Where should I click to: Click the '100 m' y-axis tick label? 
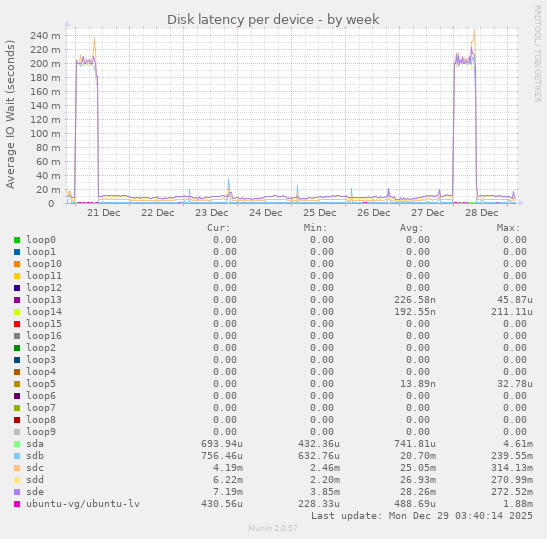[45, 134]
